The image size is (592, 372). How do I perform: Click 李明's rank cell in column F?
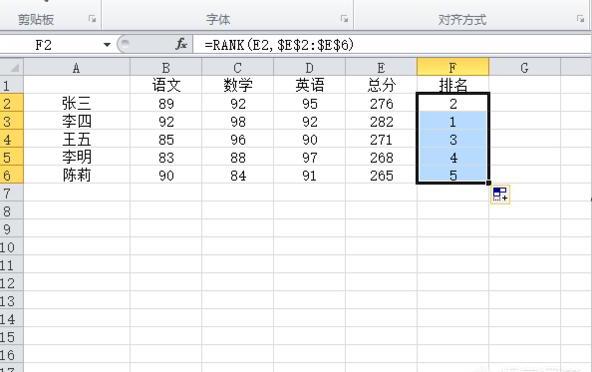(x=453, y=157)
